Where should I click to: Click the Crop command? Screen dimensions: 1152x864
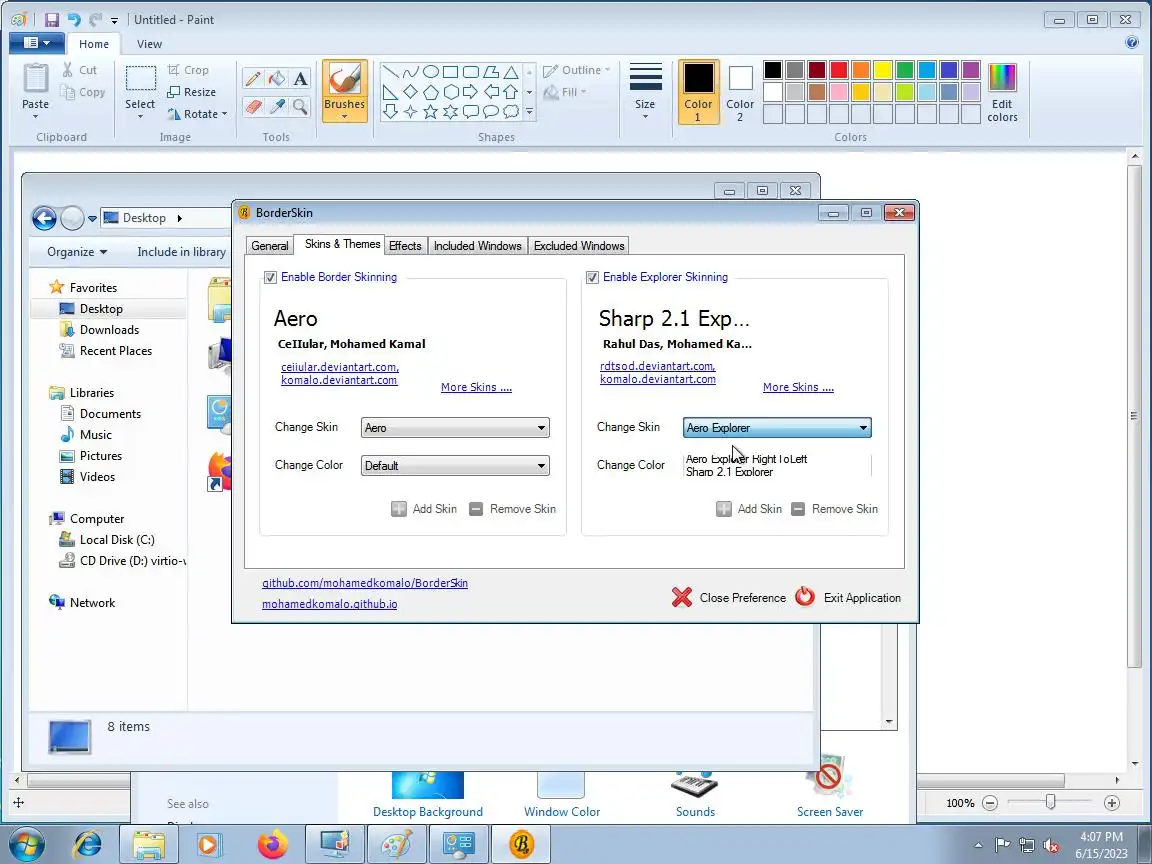188,70
